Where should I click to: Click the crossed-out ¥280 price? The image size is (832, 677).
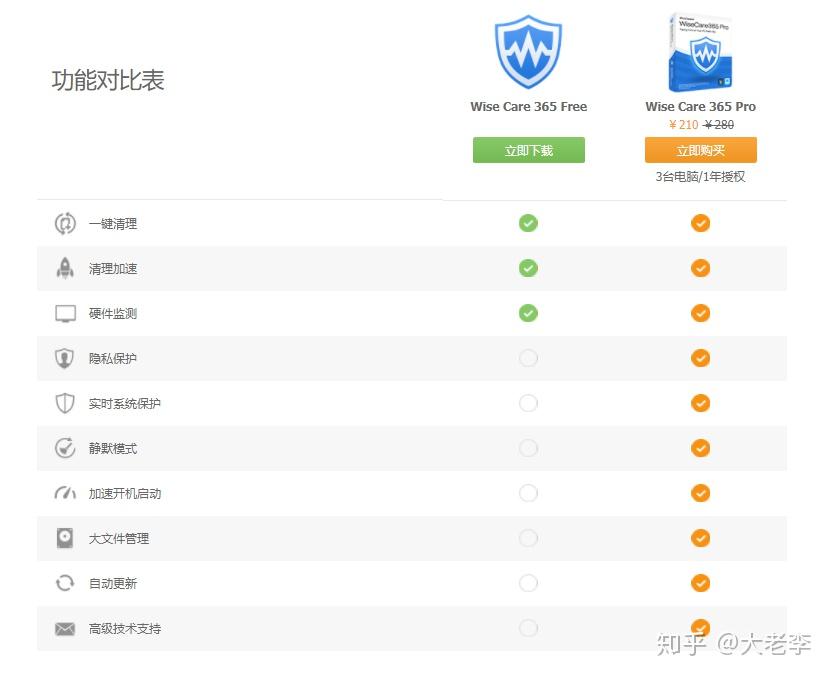click(x=719, y=125)
